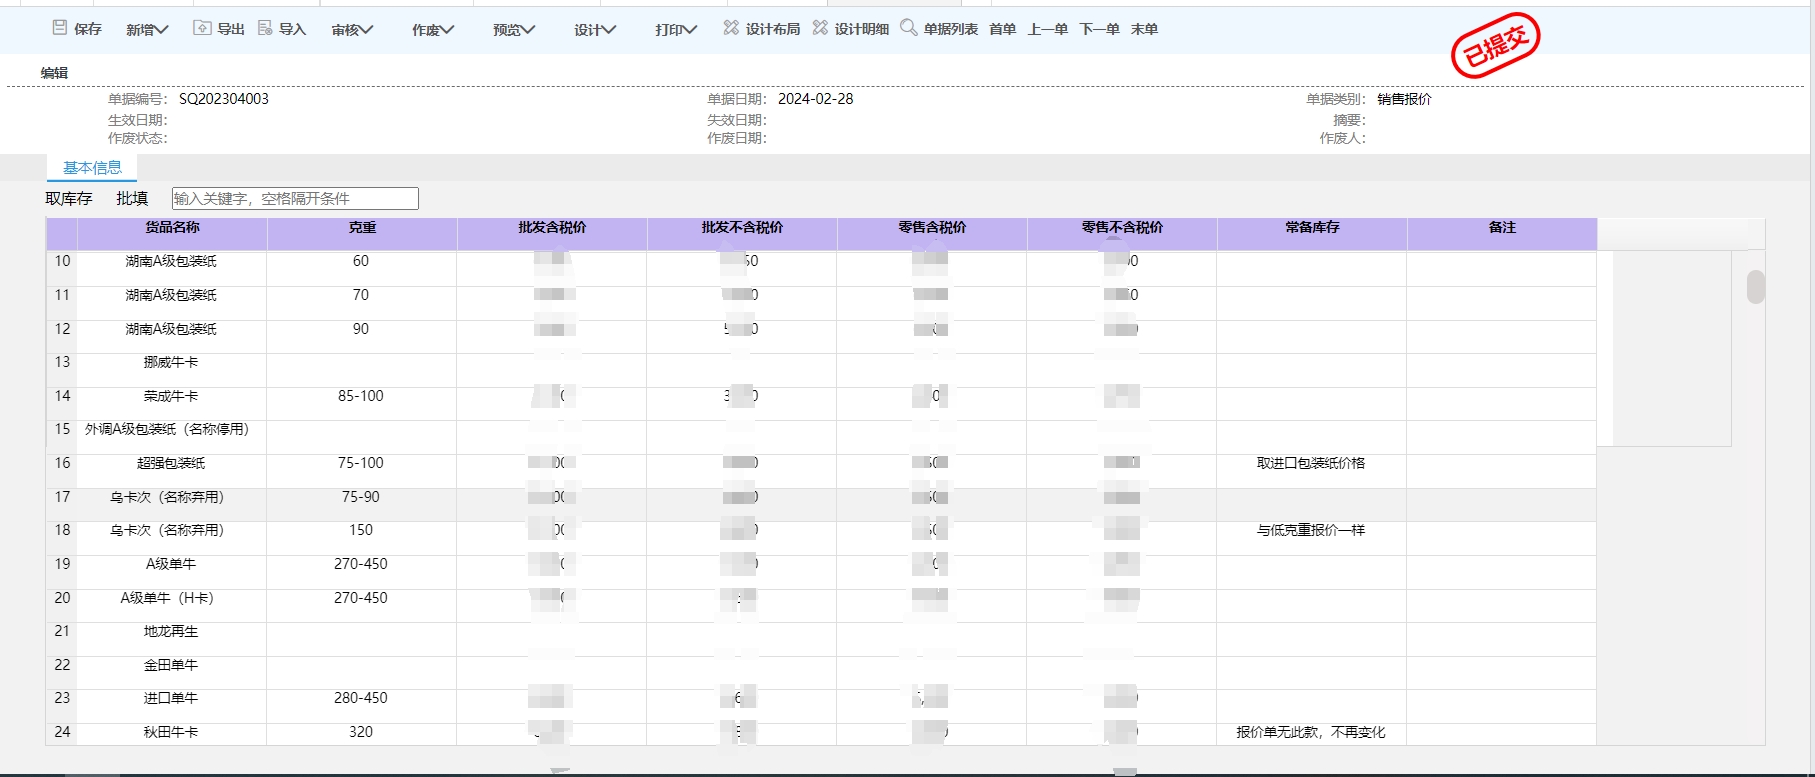Viewport: 1815px width, 777px height.
Task: Open the 设计 dropdown menu
Action: pos(595,30)
